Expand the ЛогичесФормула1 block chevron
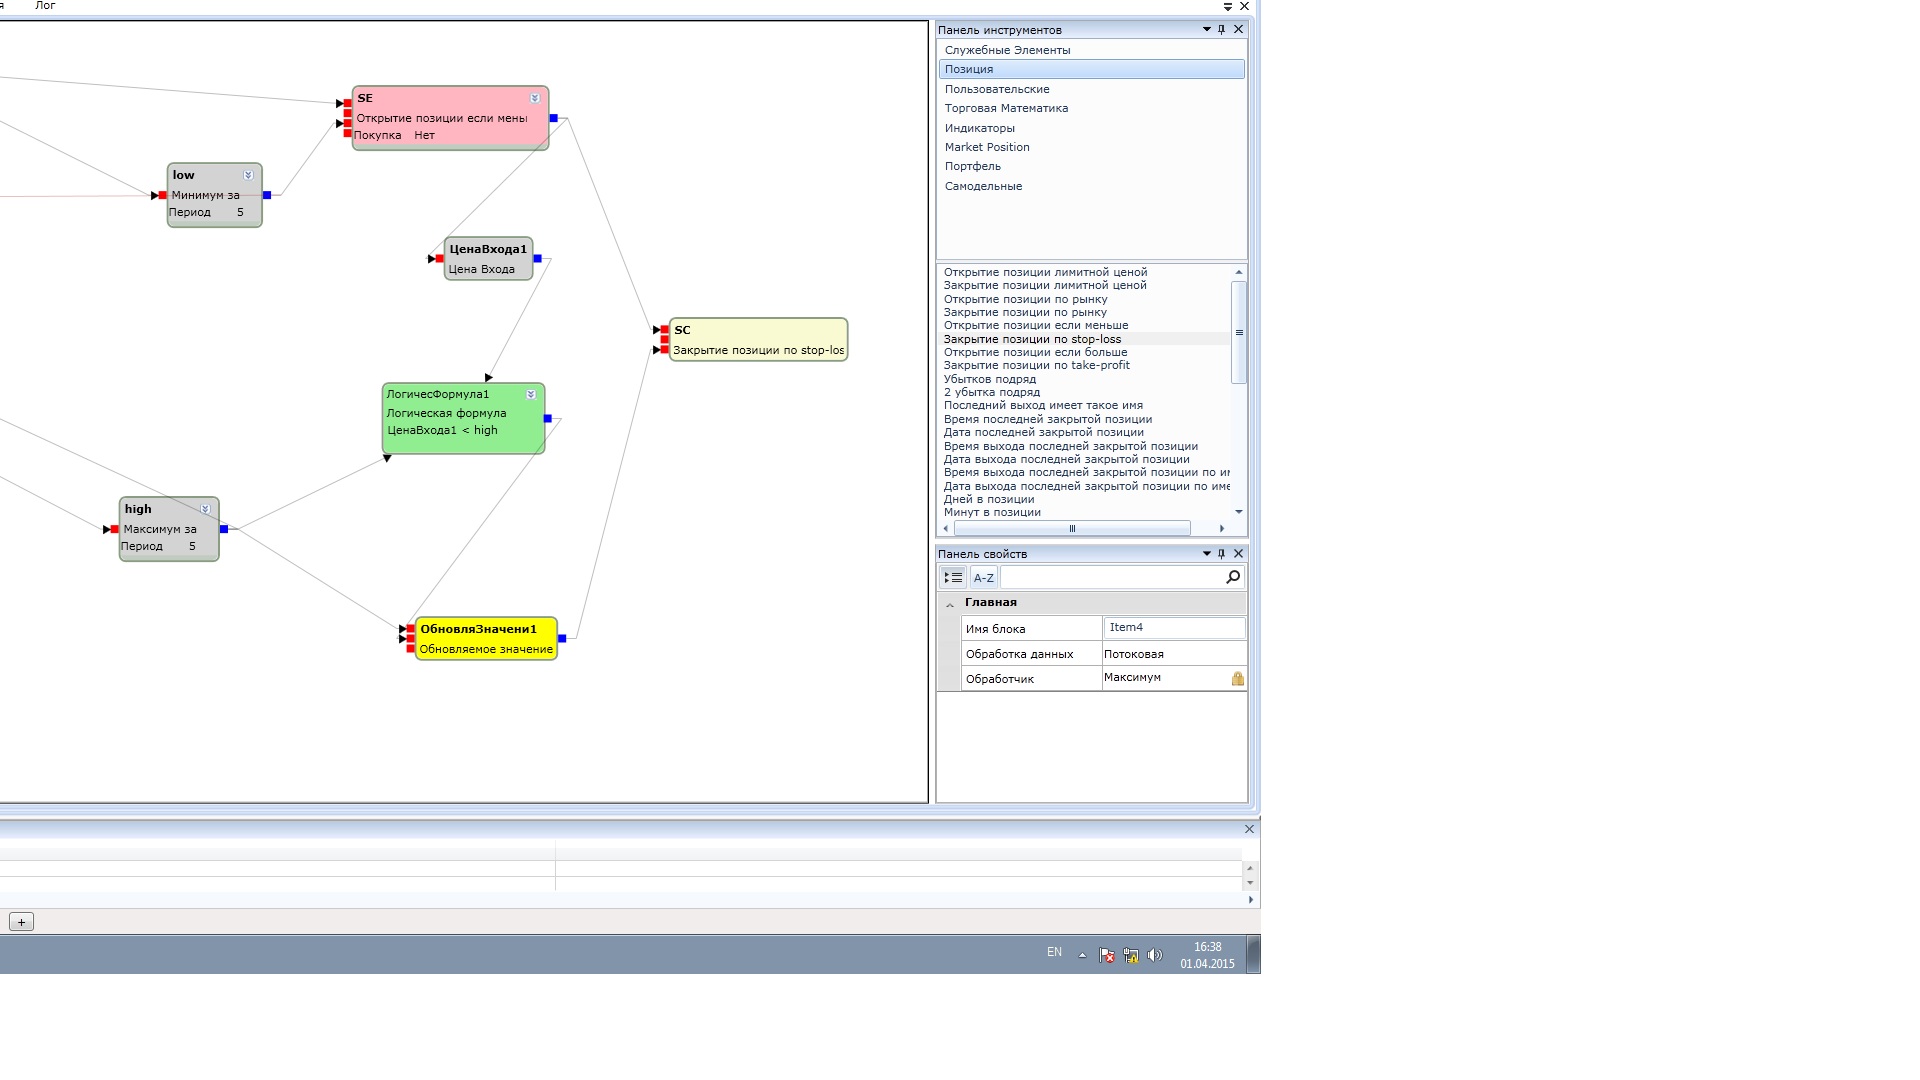The image size is (1920, 1080). click(x=531, y=394)
